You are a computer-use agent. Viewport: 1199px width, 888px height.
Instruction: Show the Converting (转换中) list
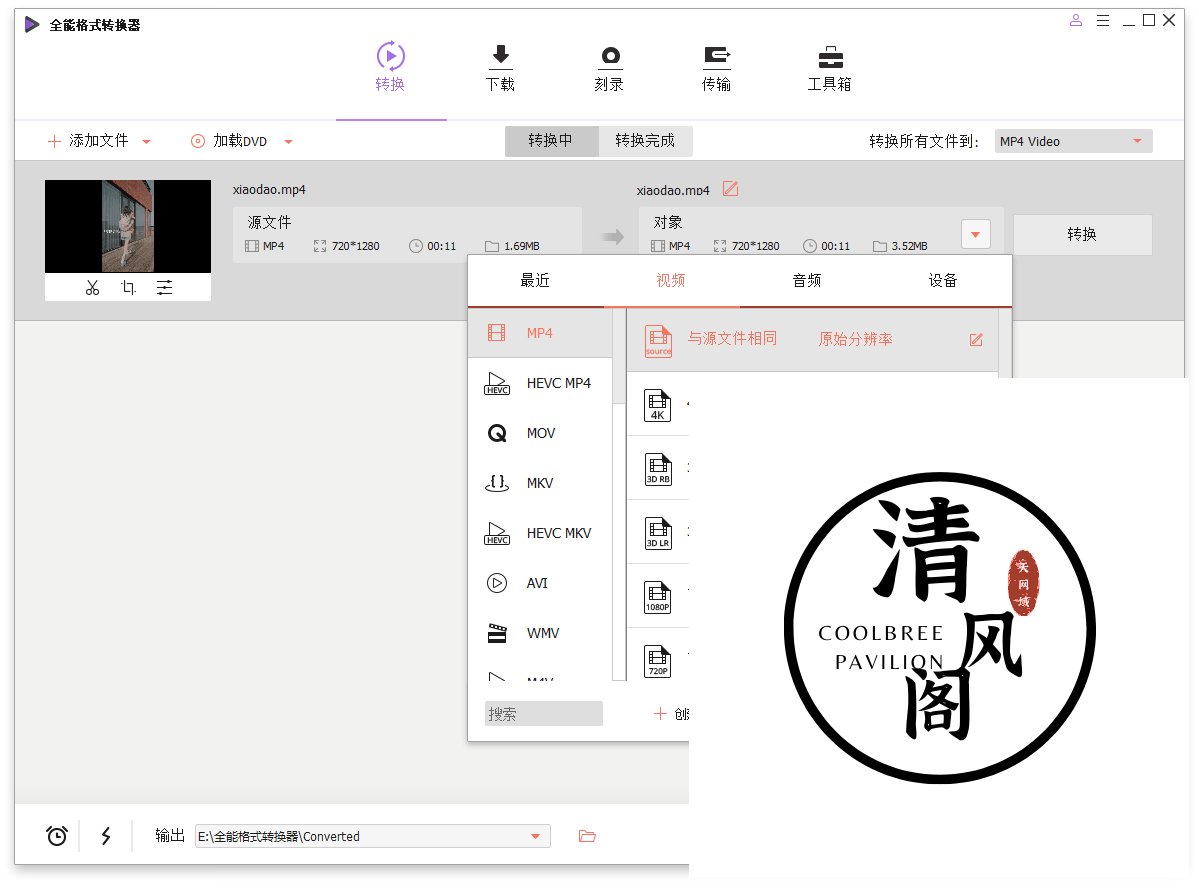coord(551,141)
